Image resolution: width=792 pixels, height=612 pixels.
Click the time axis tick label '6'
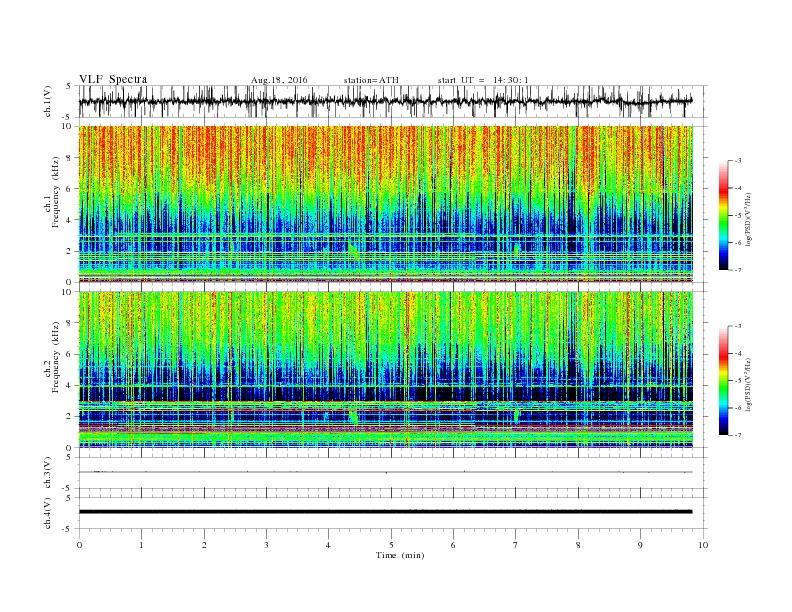[x=453, y=545]
